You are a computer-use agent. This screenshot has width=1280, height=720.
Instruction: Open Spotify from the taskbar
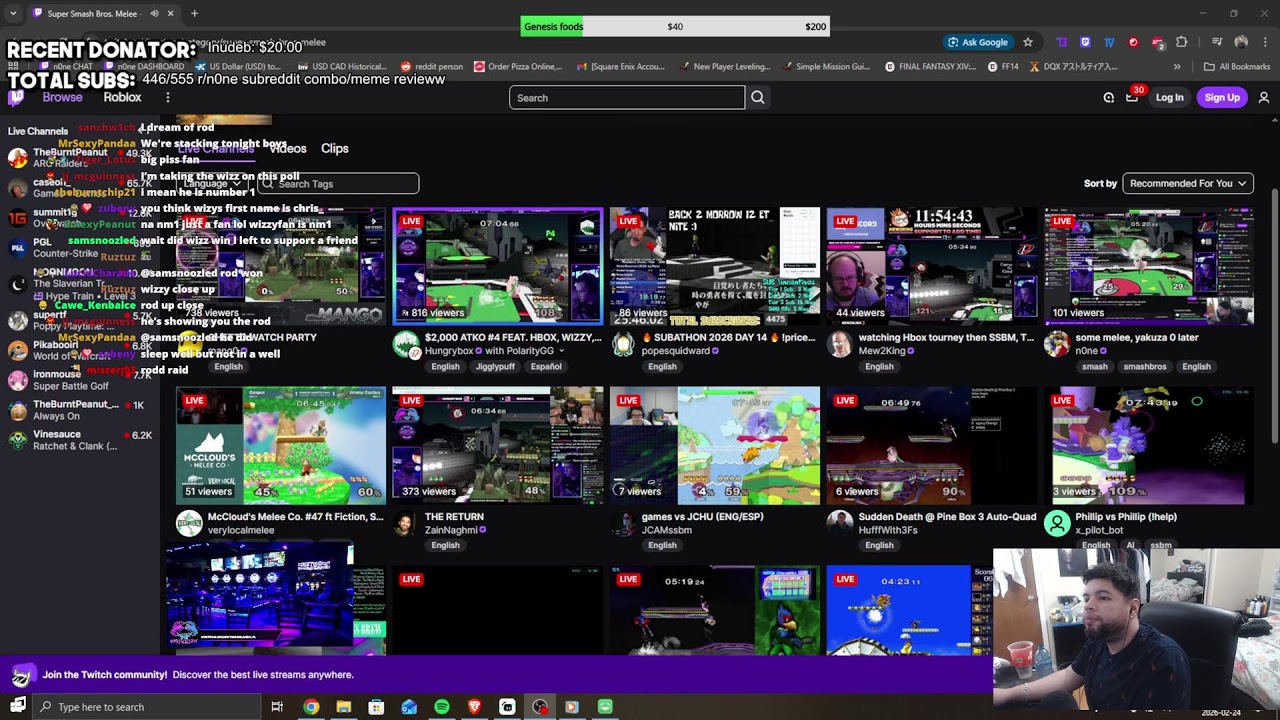(x=442, y=707)
